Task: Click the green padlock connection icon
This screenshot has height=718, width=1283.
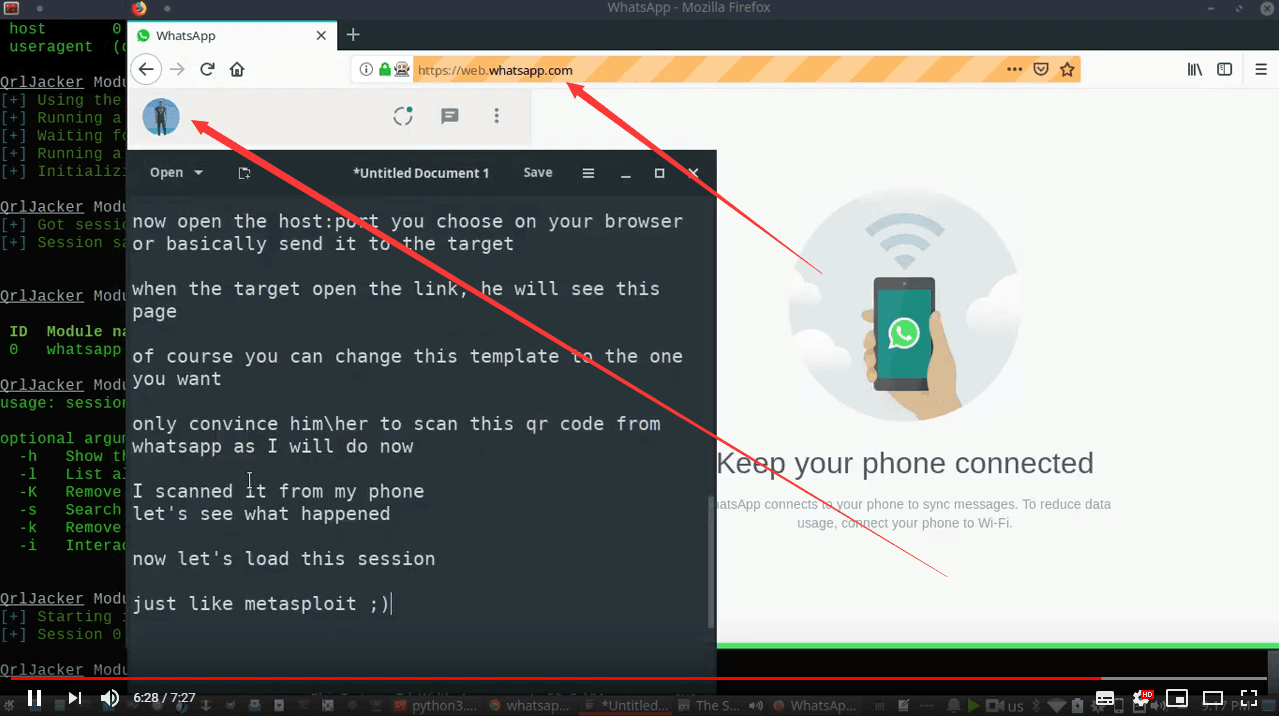Action: 384,70
